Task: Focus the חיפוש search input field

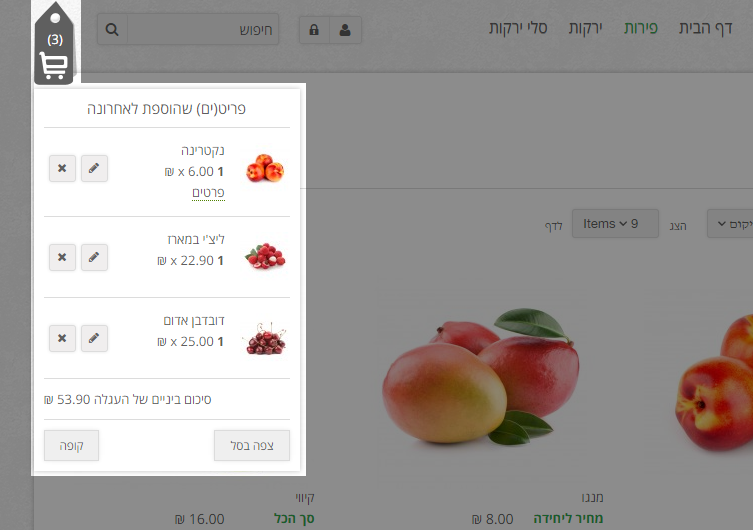Action: (x=203, y=30)
